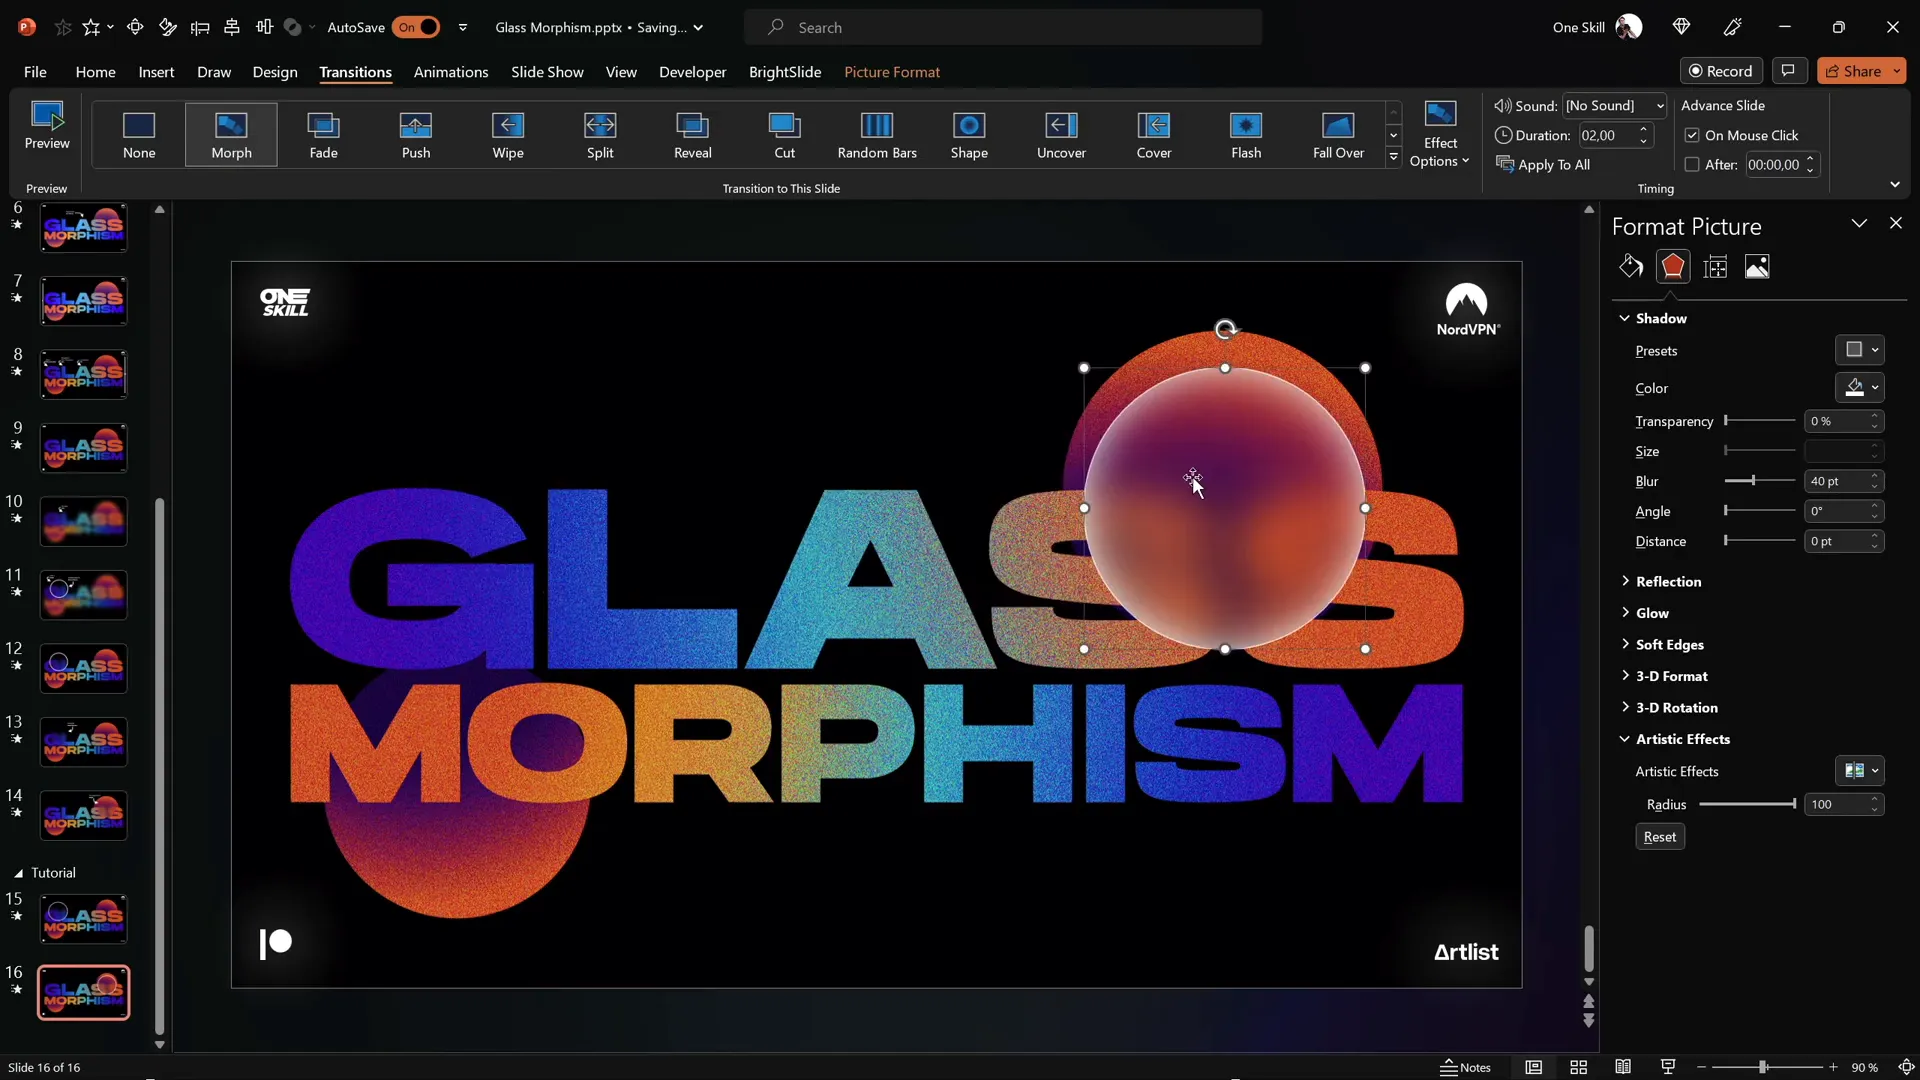The height and width of the screenshot is (1080, 1920).
Task: Apply the Random Bars transition
Action: (x=877, y=134)
